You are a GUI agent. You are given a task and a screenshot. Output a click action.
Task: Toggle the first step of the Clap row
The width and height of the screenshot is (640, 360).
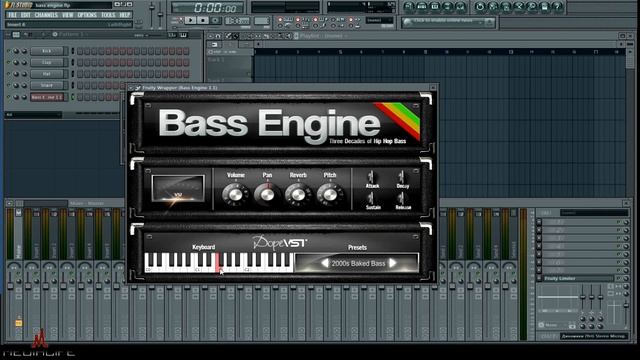tap(80, 62)
